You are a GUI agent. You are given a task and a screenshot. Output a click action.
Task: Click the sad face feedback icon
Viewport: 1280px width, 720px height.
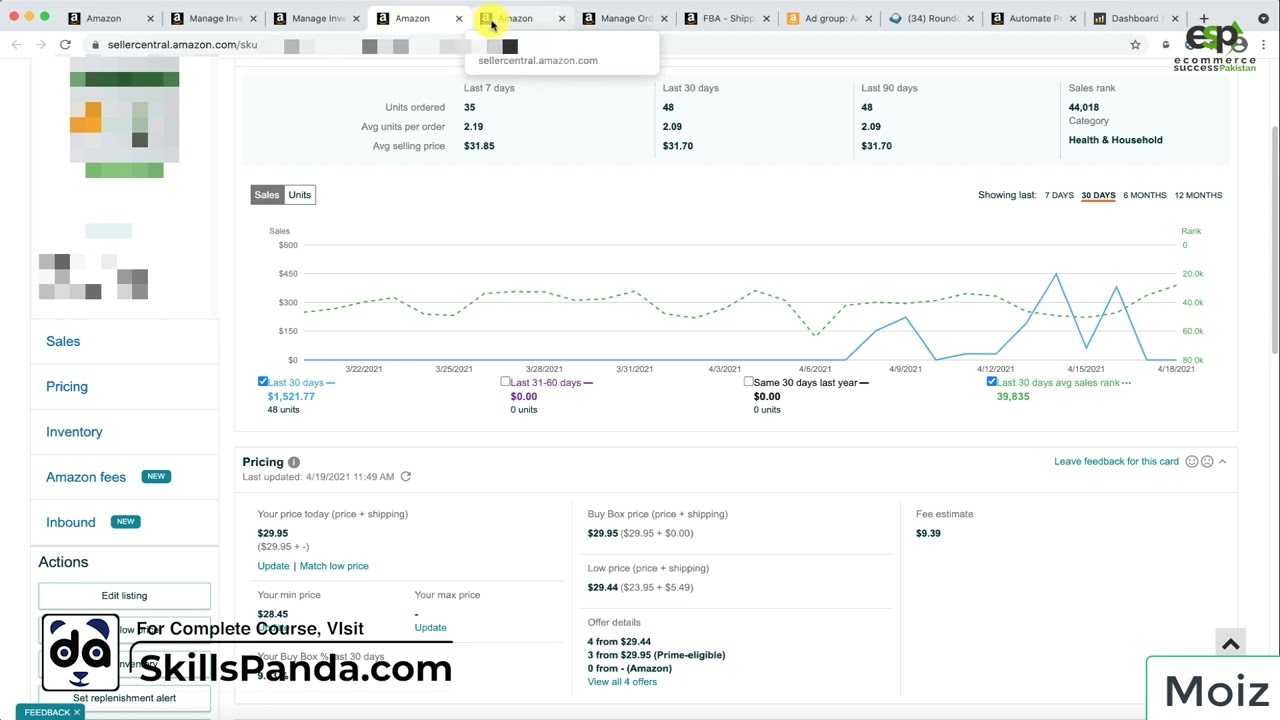[x=1207, y=461]
